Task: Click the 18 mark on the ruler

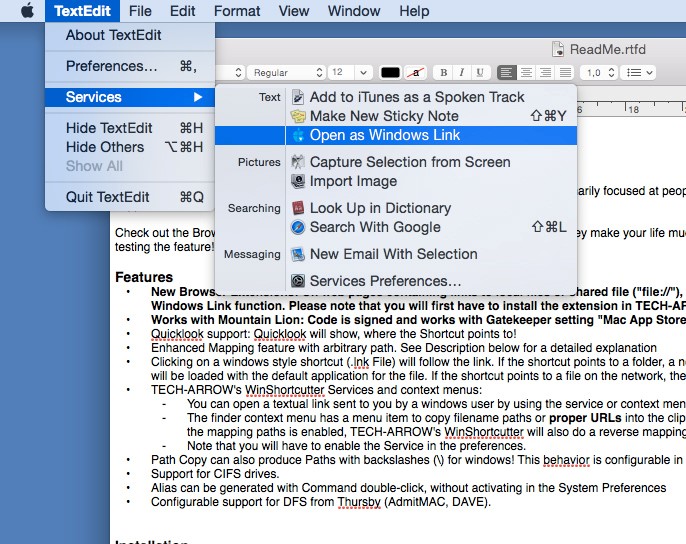Action: (x=633, y=109)
